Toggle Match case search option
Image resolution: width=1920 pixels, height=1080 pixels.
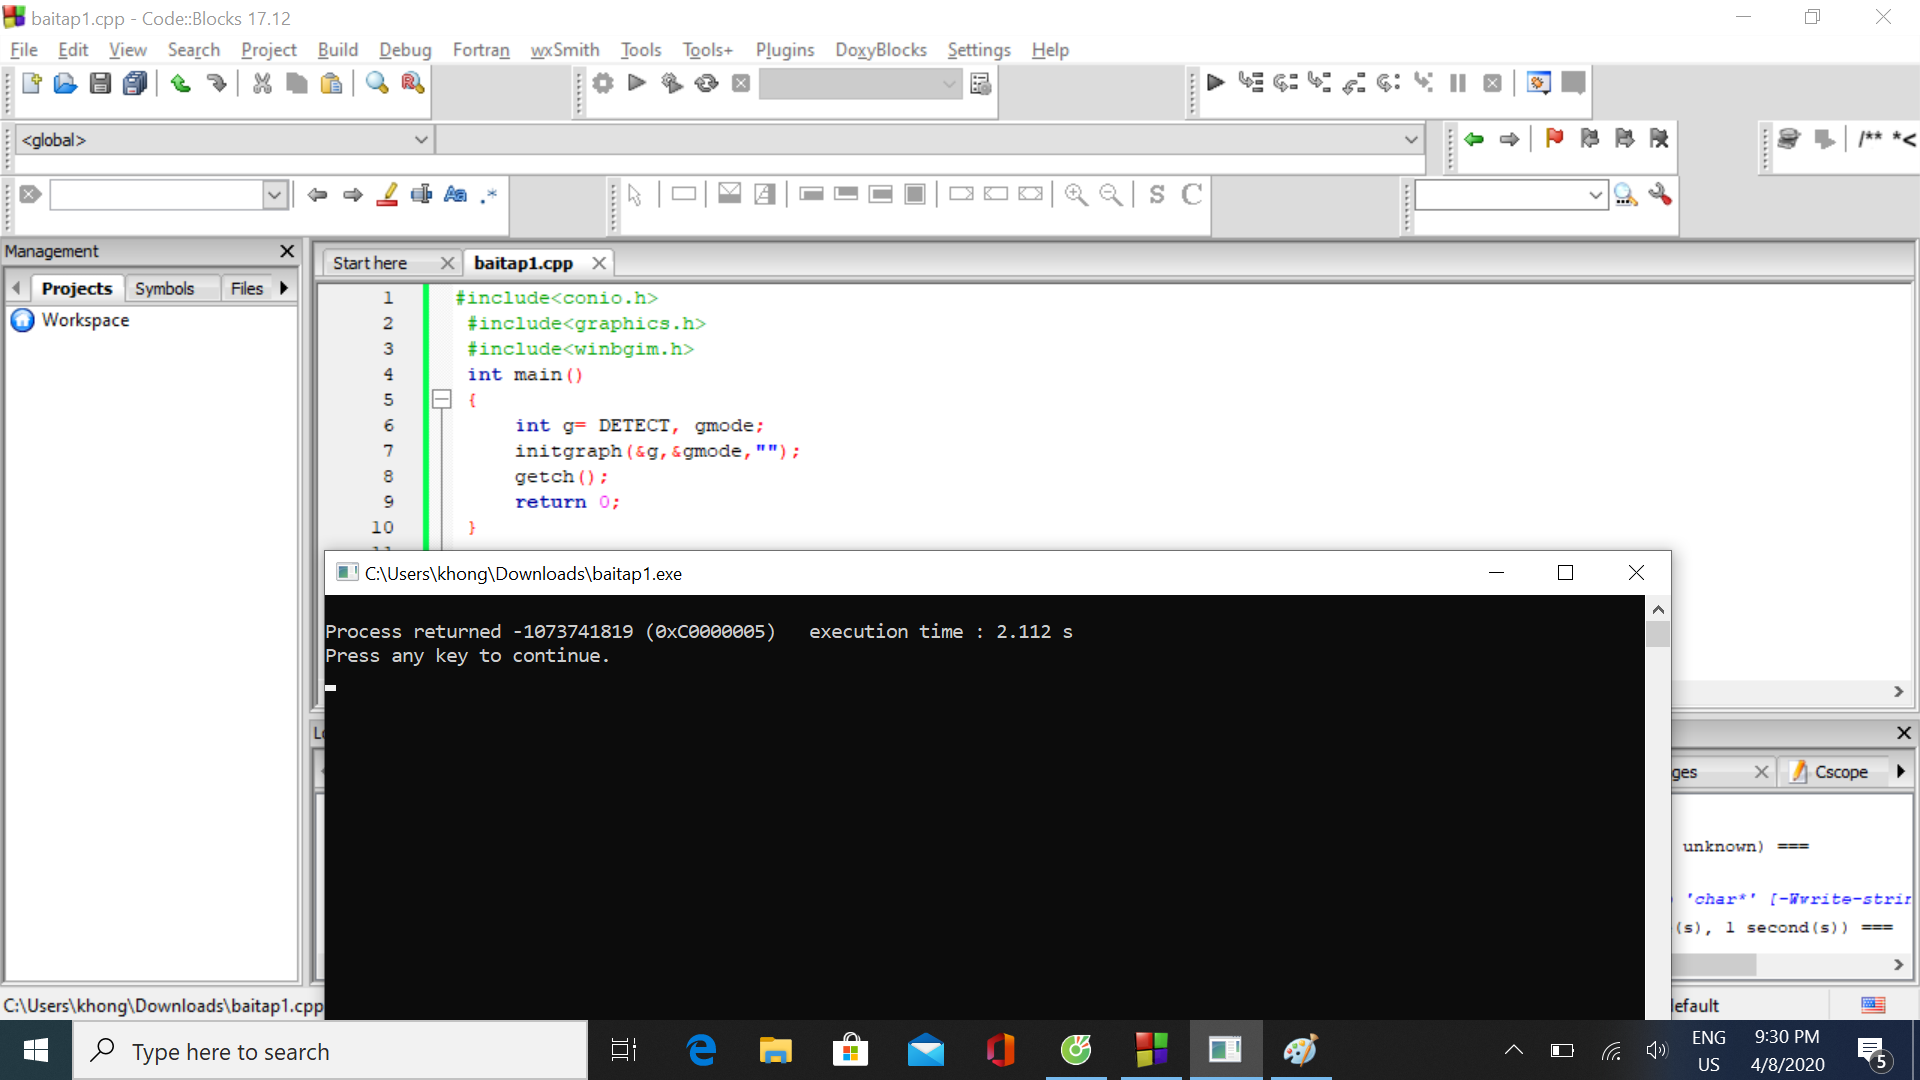tap(455, 195)
